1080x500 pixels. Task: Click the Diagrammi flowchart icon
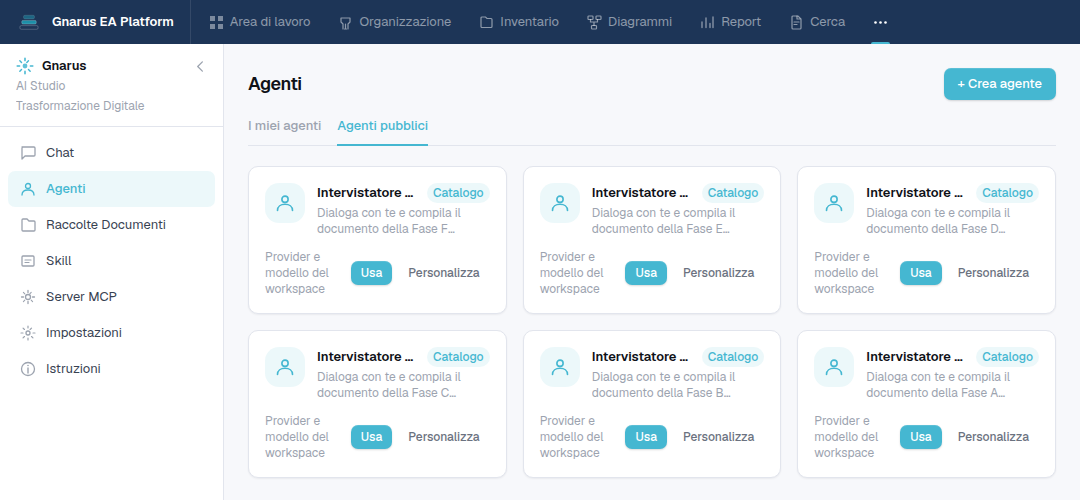pyautogui.click(x=594, y=23)
